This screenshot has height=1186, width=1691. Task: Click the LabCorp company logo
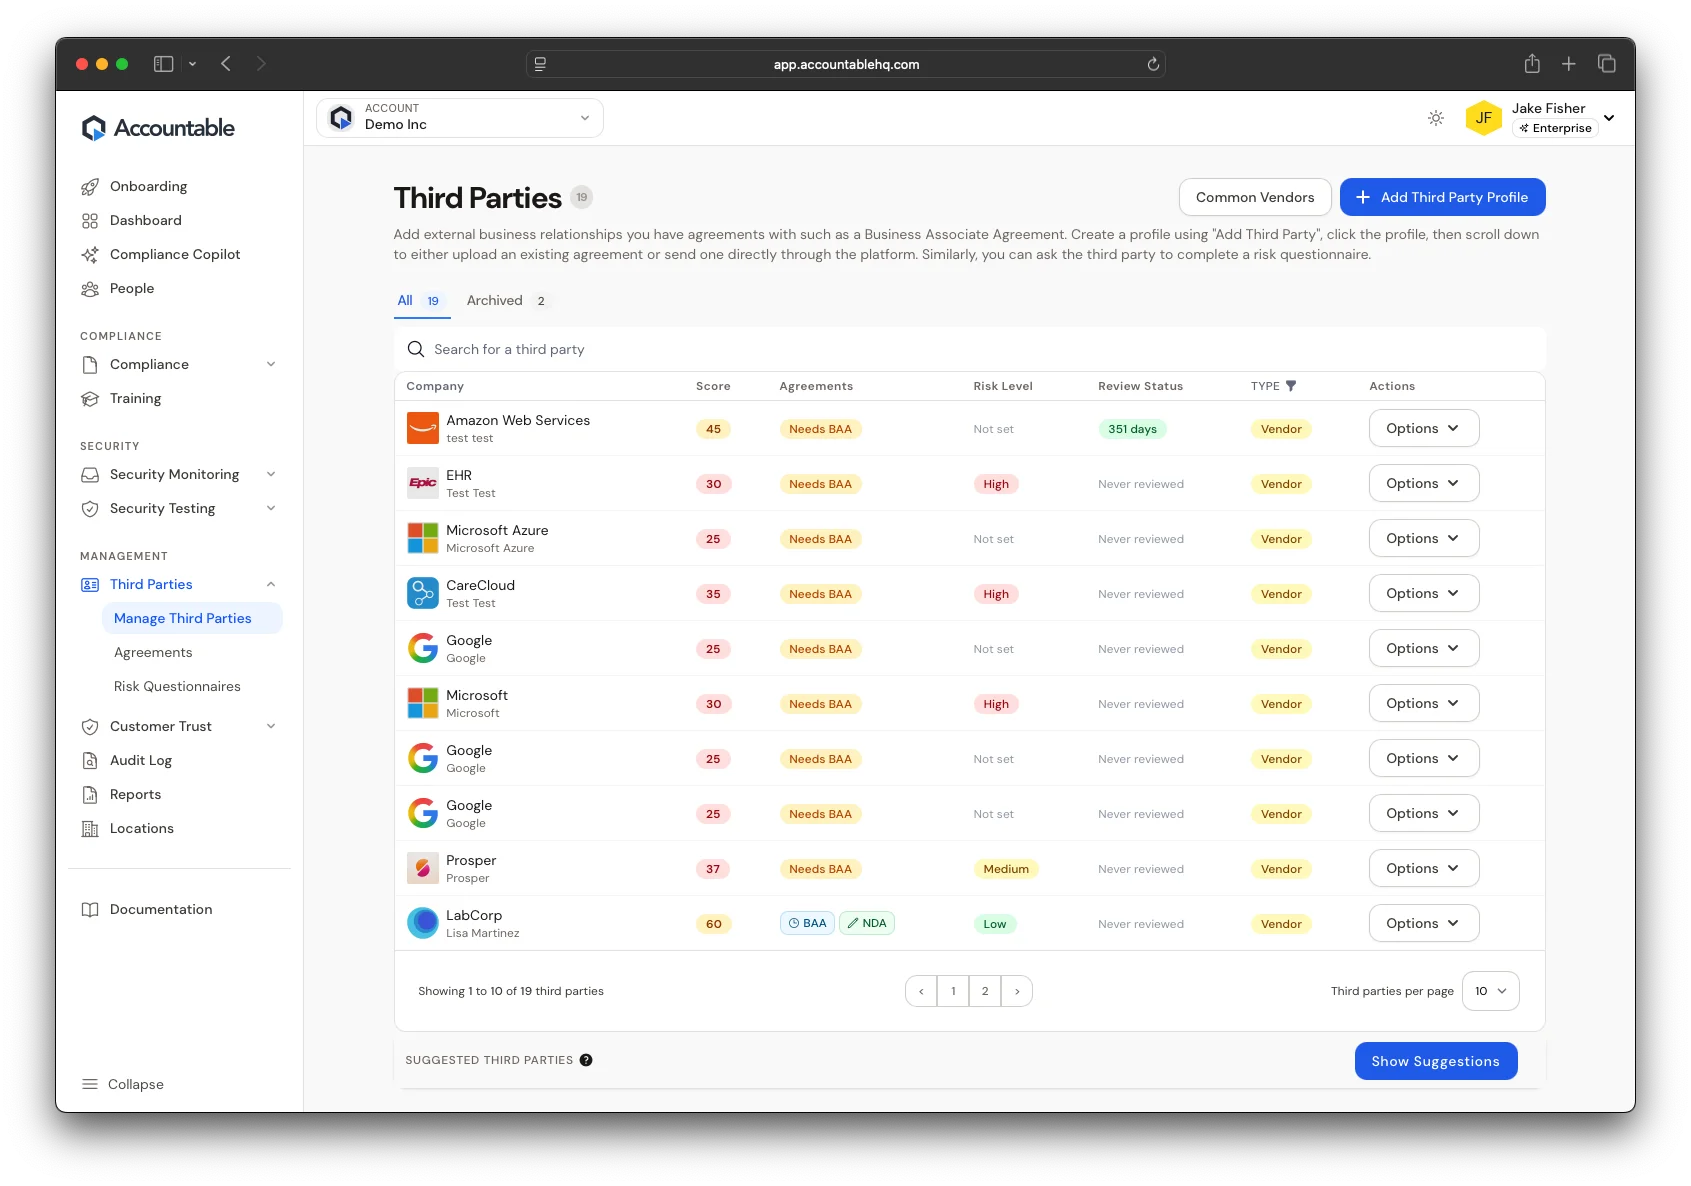tap(422, 923)
